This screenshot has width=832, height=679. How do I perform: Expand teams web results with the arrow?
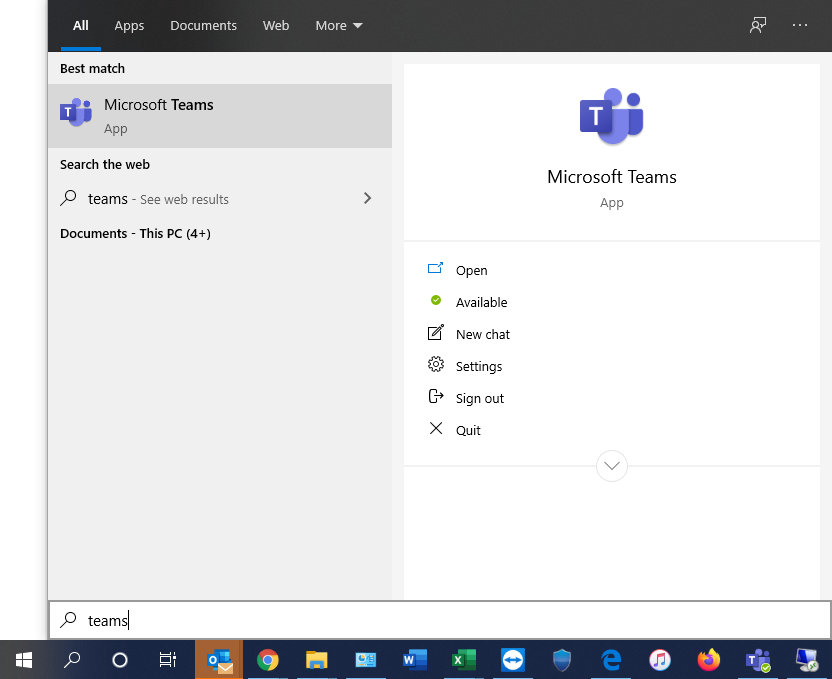[x=367, y=199]
